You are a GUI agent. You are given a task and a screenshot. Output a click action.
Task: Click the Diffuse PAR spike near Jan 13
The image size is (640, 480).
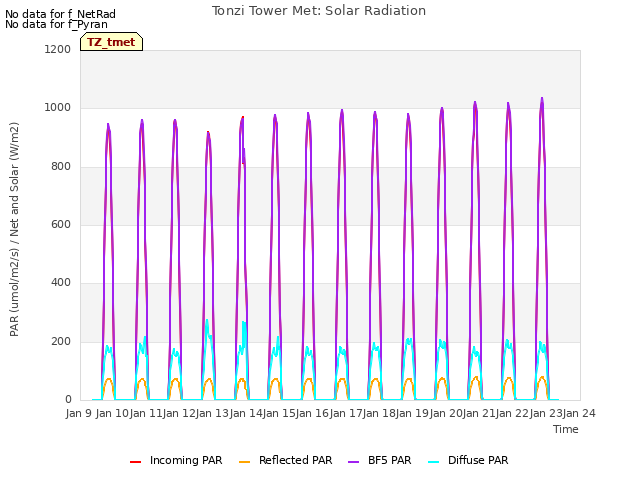(207, 321)
